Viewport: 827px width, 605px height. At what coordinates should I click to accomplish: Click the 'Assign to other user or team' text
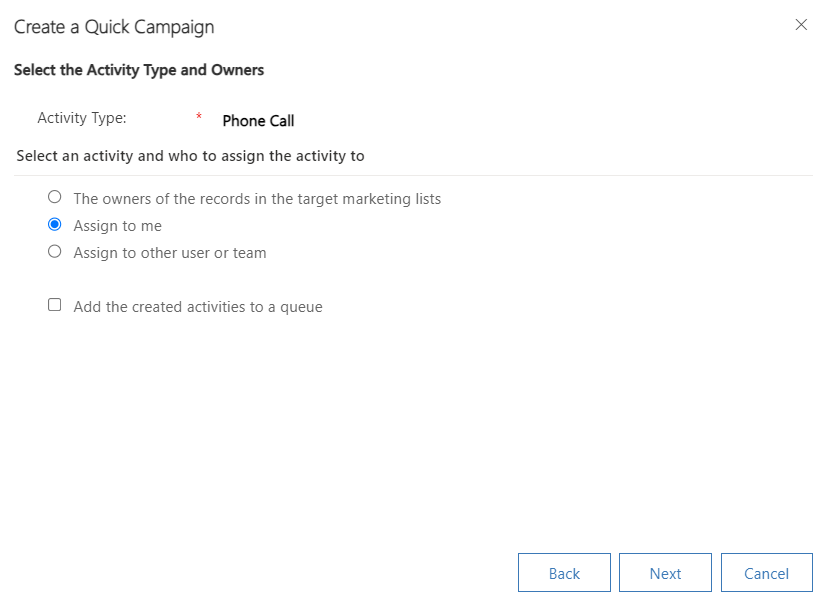point(170,253)
